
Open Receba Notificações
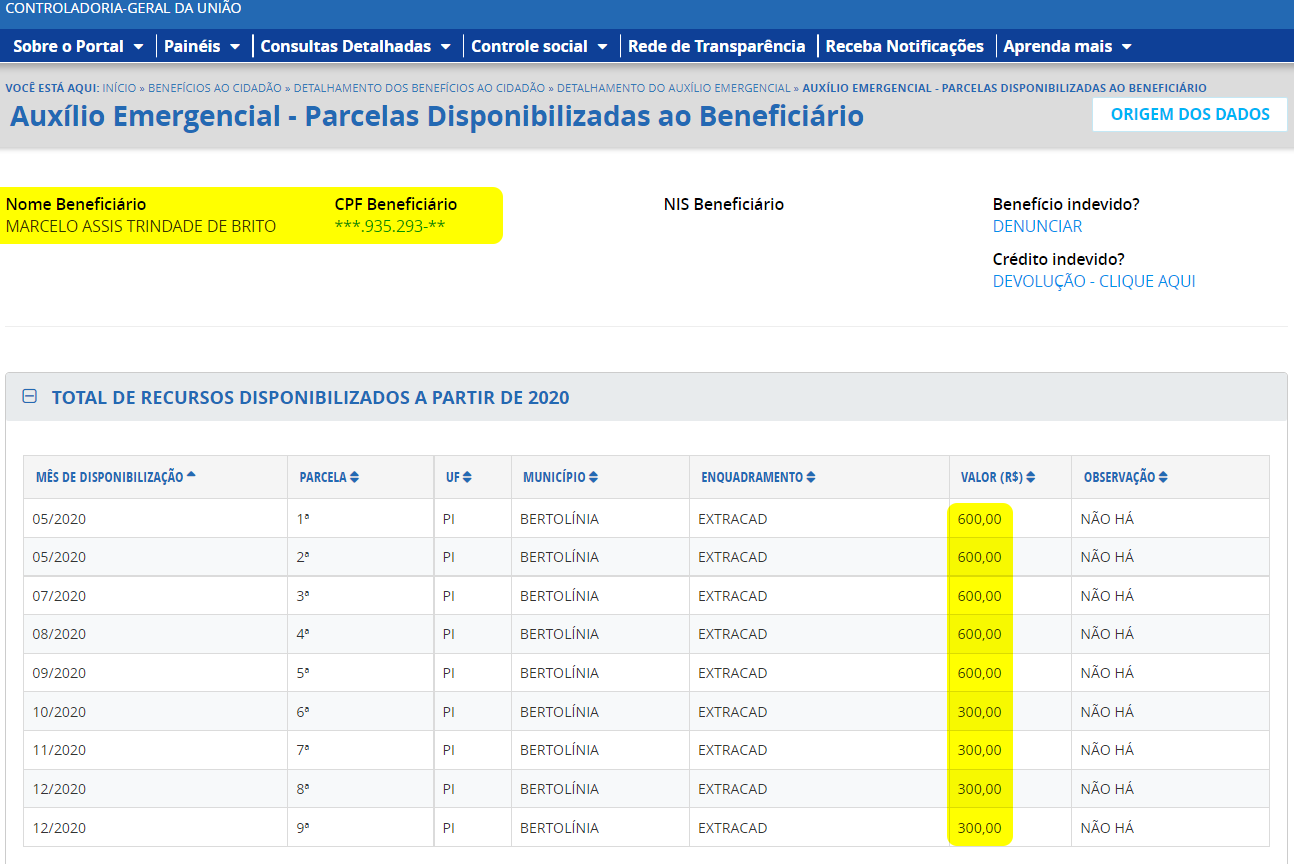coord(905,46)
